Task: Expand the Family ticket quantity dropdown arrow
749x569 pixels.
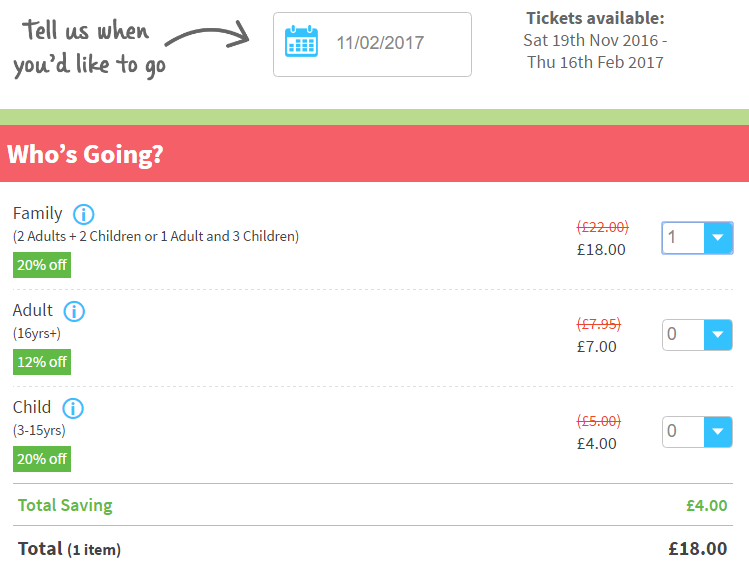Action: (718, 237)
